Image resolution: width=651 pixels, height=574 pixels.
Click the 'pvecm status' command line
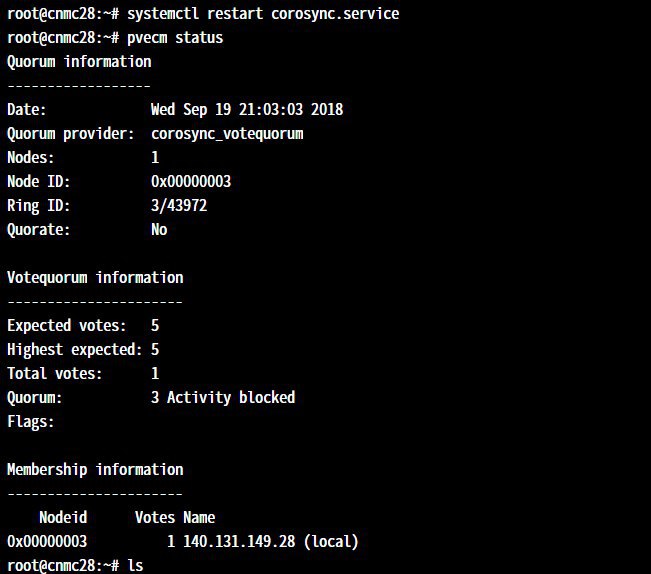[x=115, y=38]
